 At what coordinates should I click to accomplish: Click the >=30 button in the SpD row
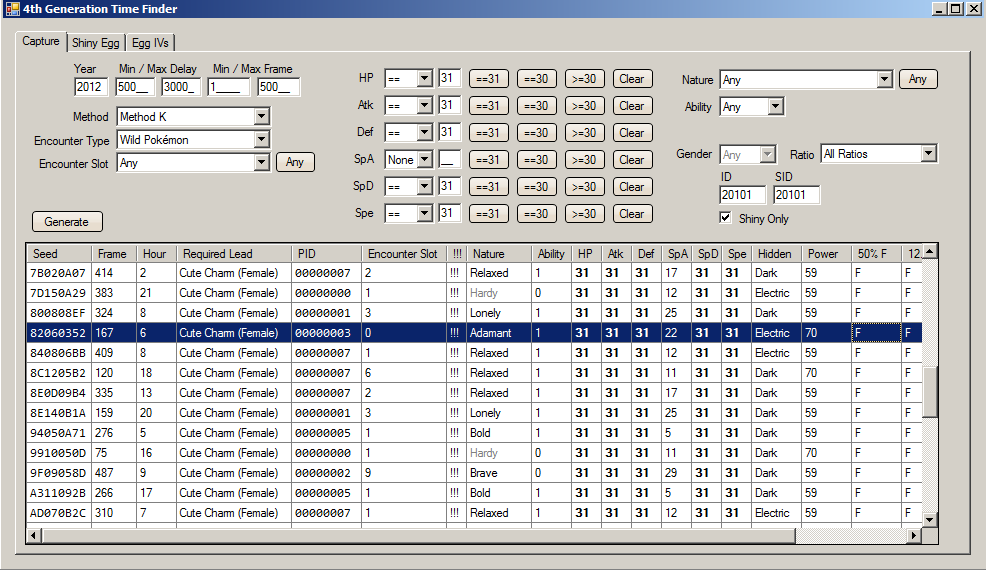point(584,187)
